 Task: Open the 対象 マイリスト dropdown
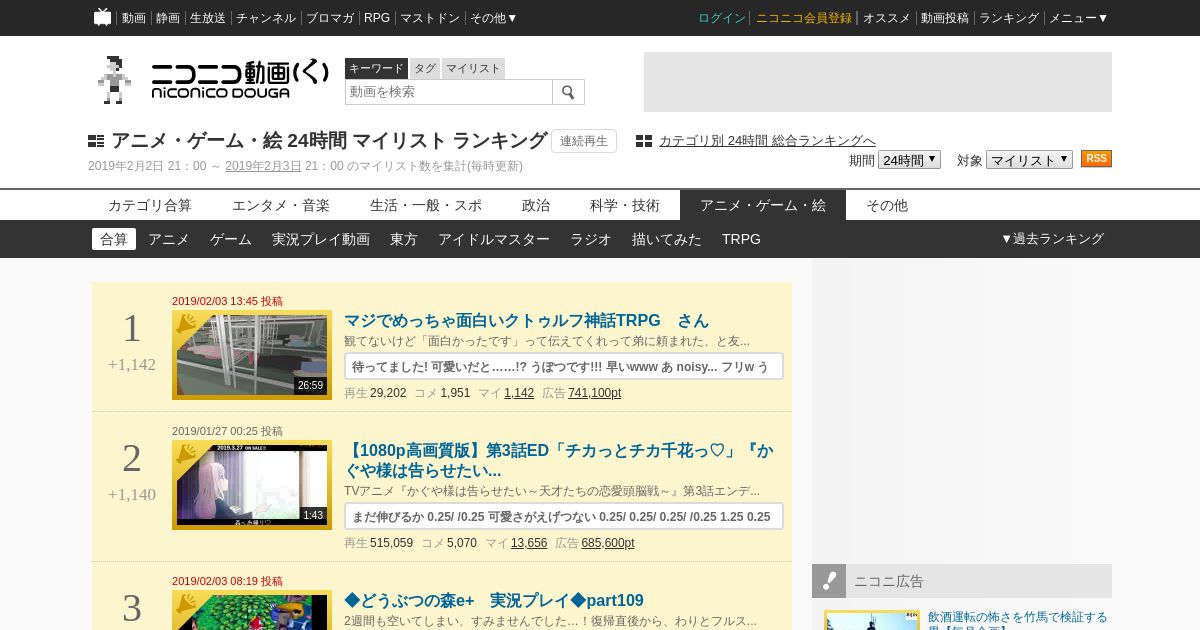pos(1029,160)
